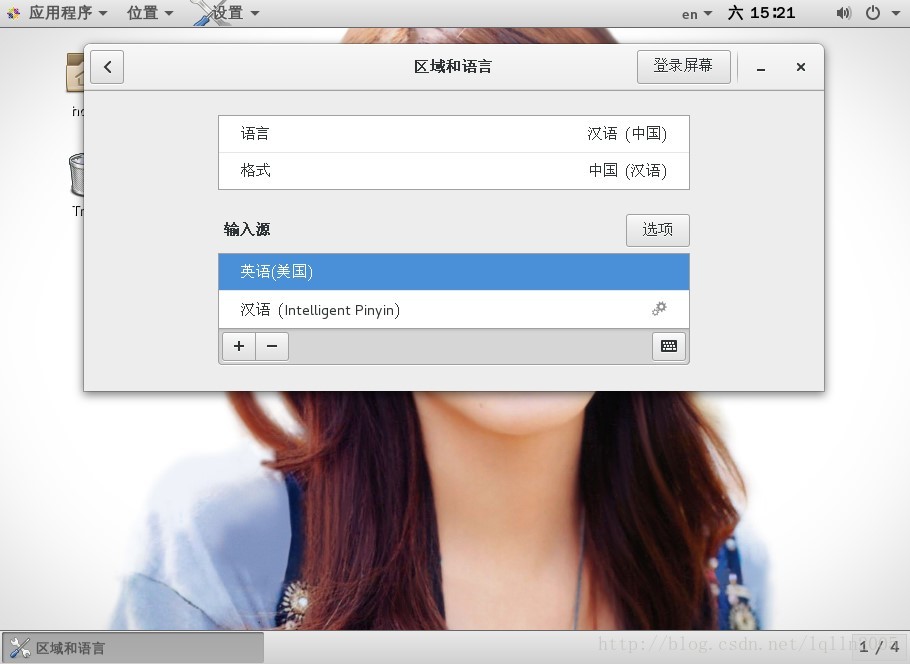This screenshot has height=664, width=910.
Task: Open the 登录屏幕 login screen settings
Action: point(683,66)
